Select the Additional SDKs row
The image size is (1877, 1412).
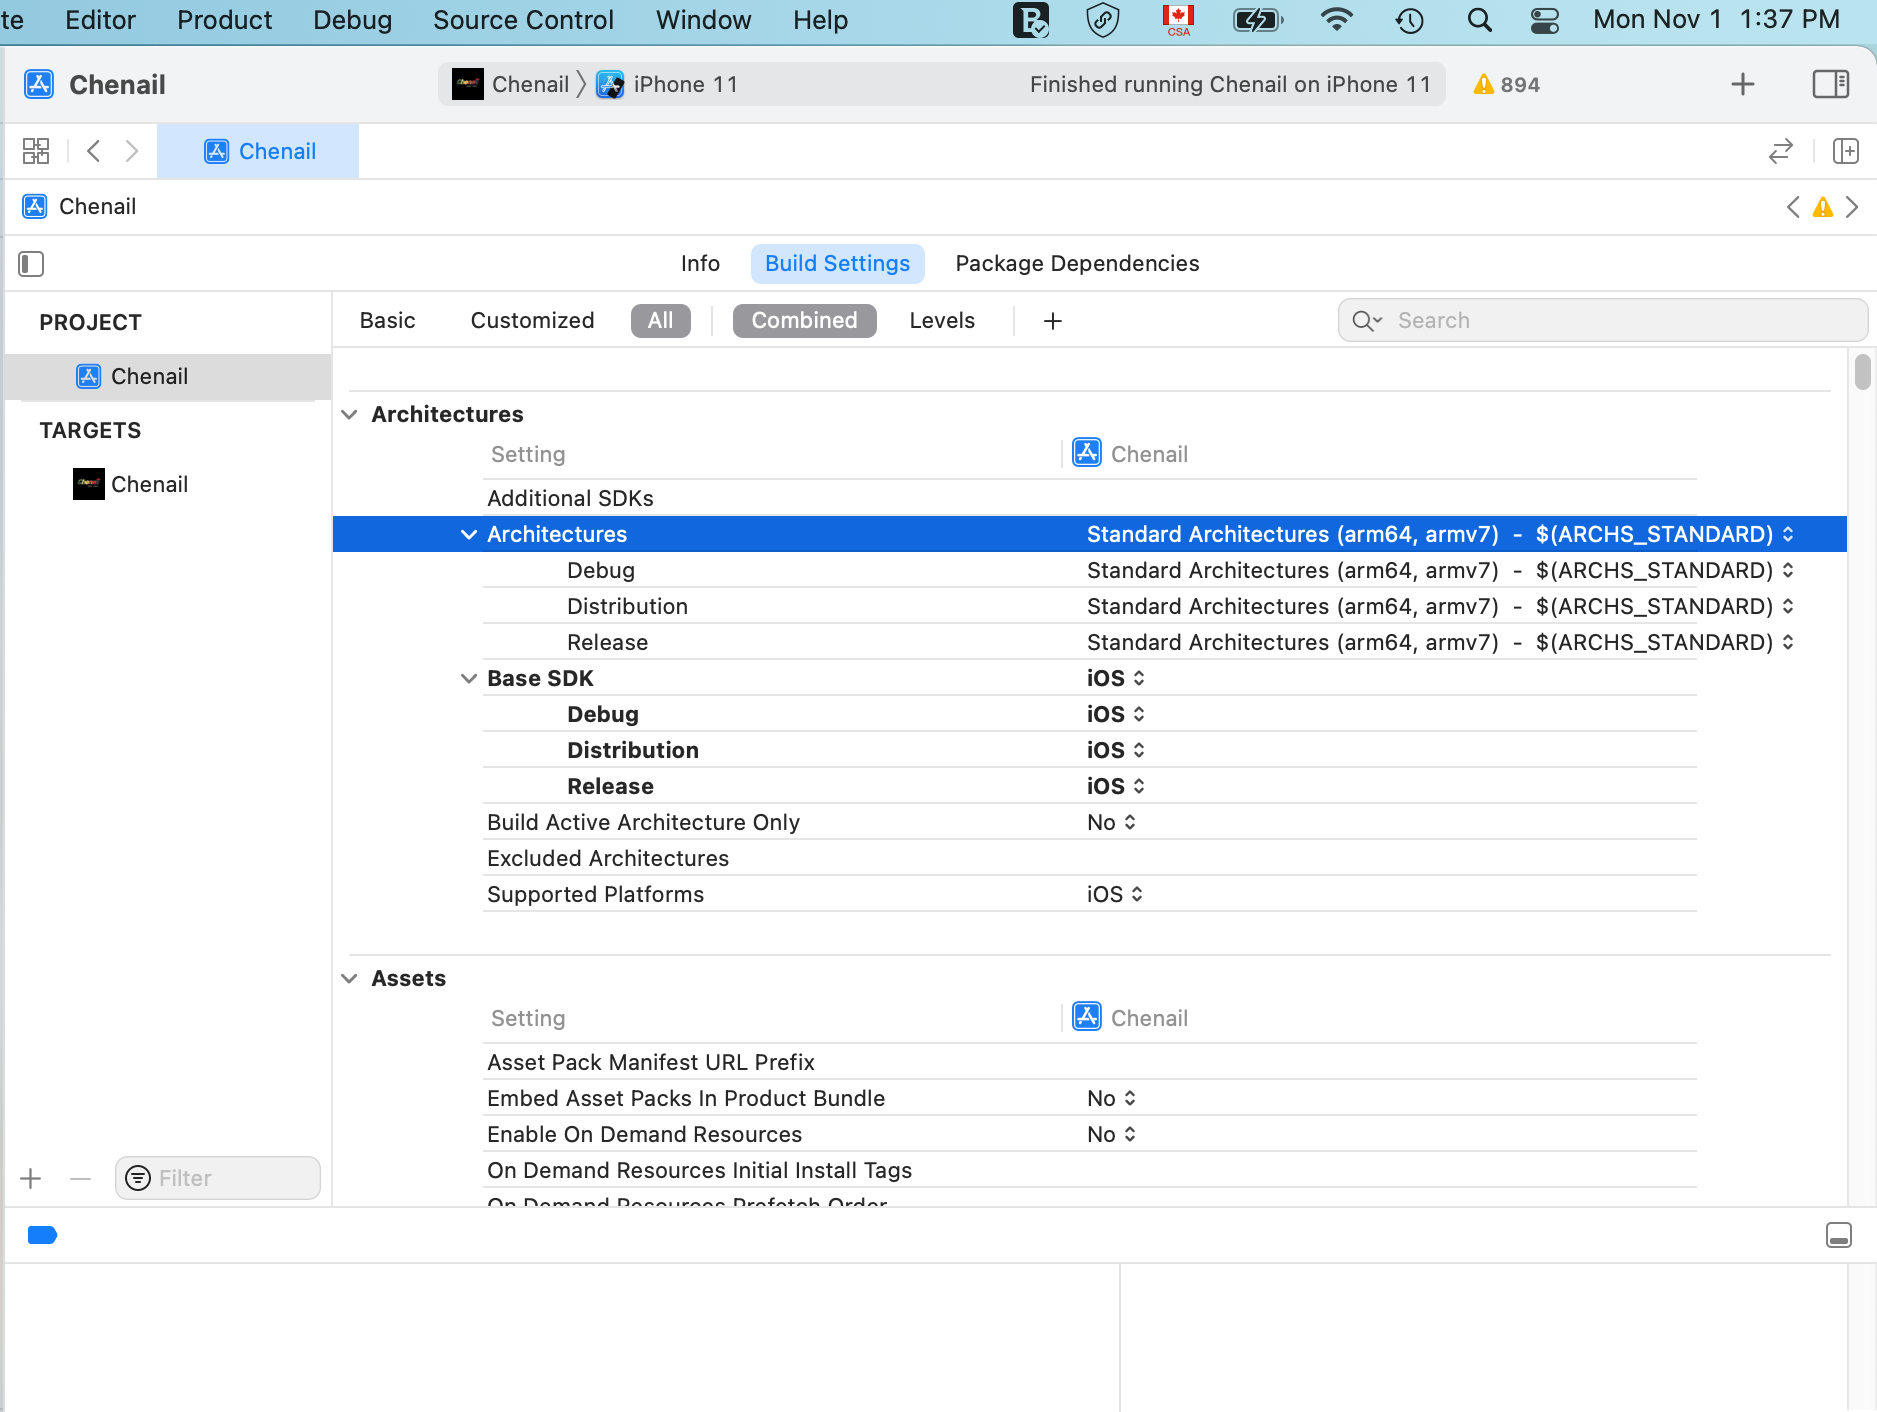point(1090,498)
